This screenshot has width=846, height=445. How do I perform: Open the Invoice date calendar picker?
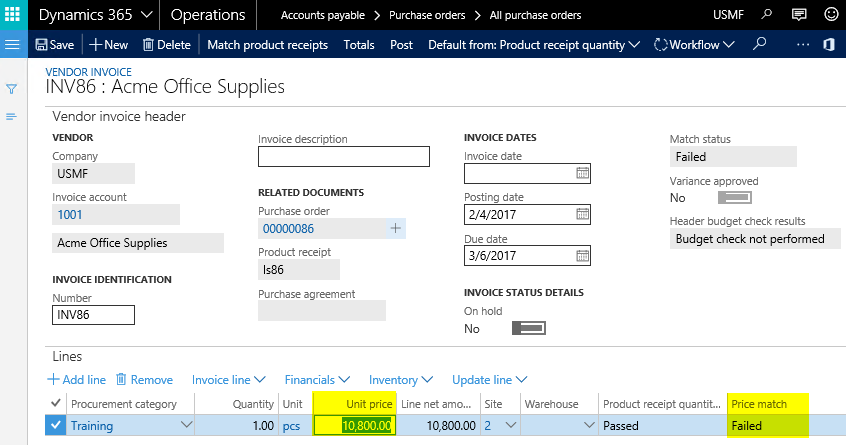tap(583, 173)
